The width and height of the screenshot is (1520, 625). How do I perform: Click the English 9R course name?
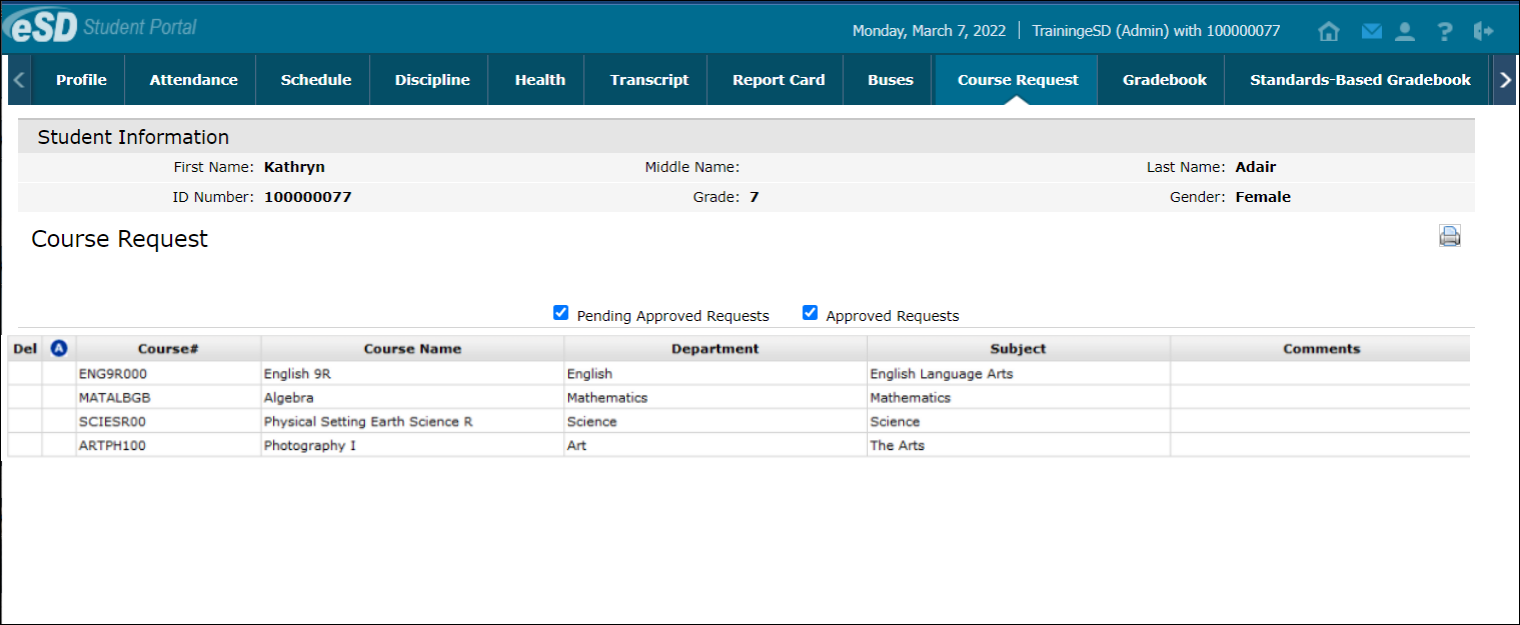[x=297, y=374]
